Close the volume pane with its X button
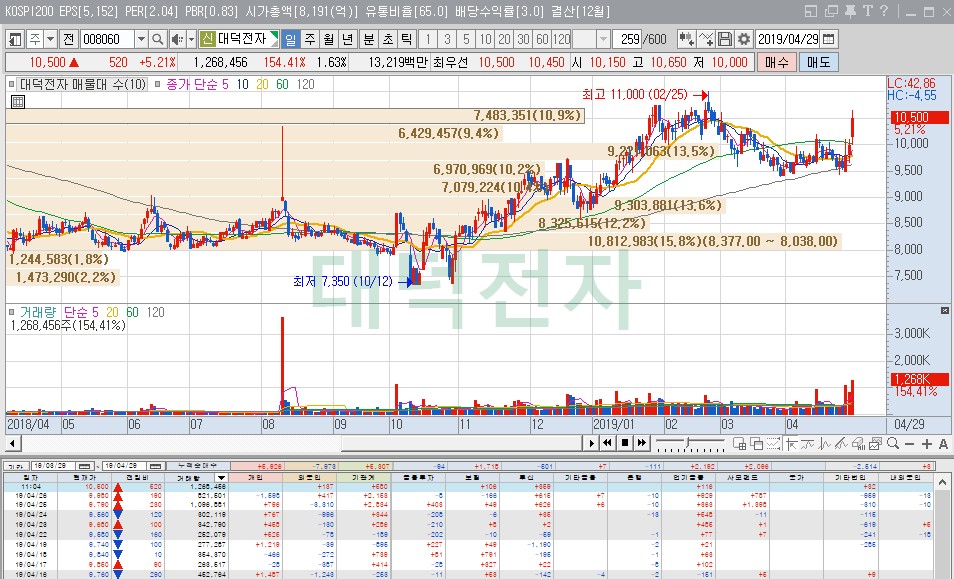Viewport: 954px width, 579px height. 944,311
